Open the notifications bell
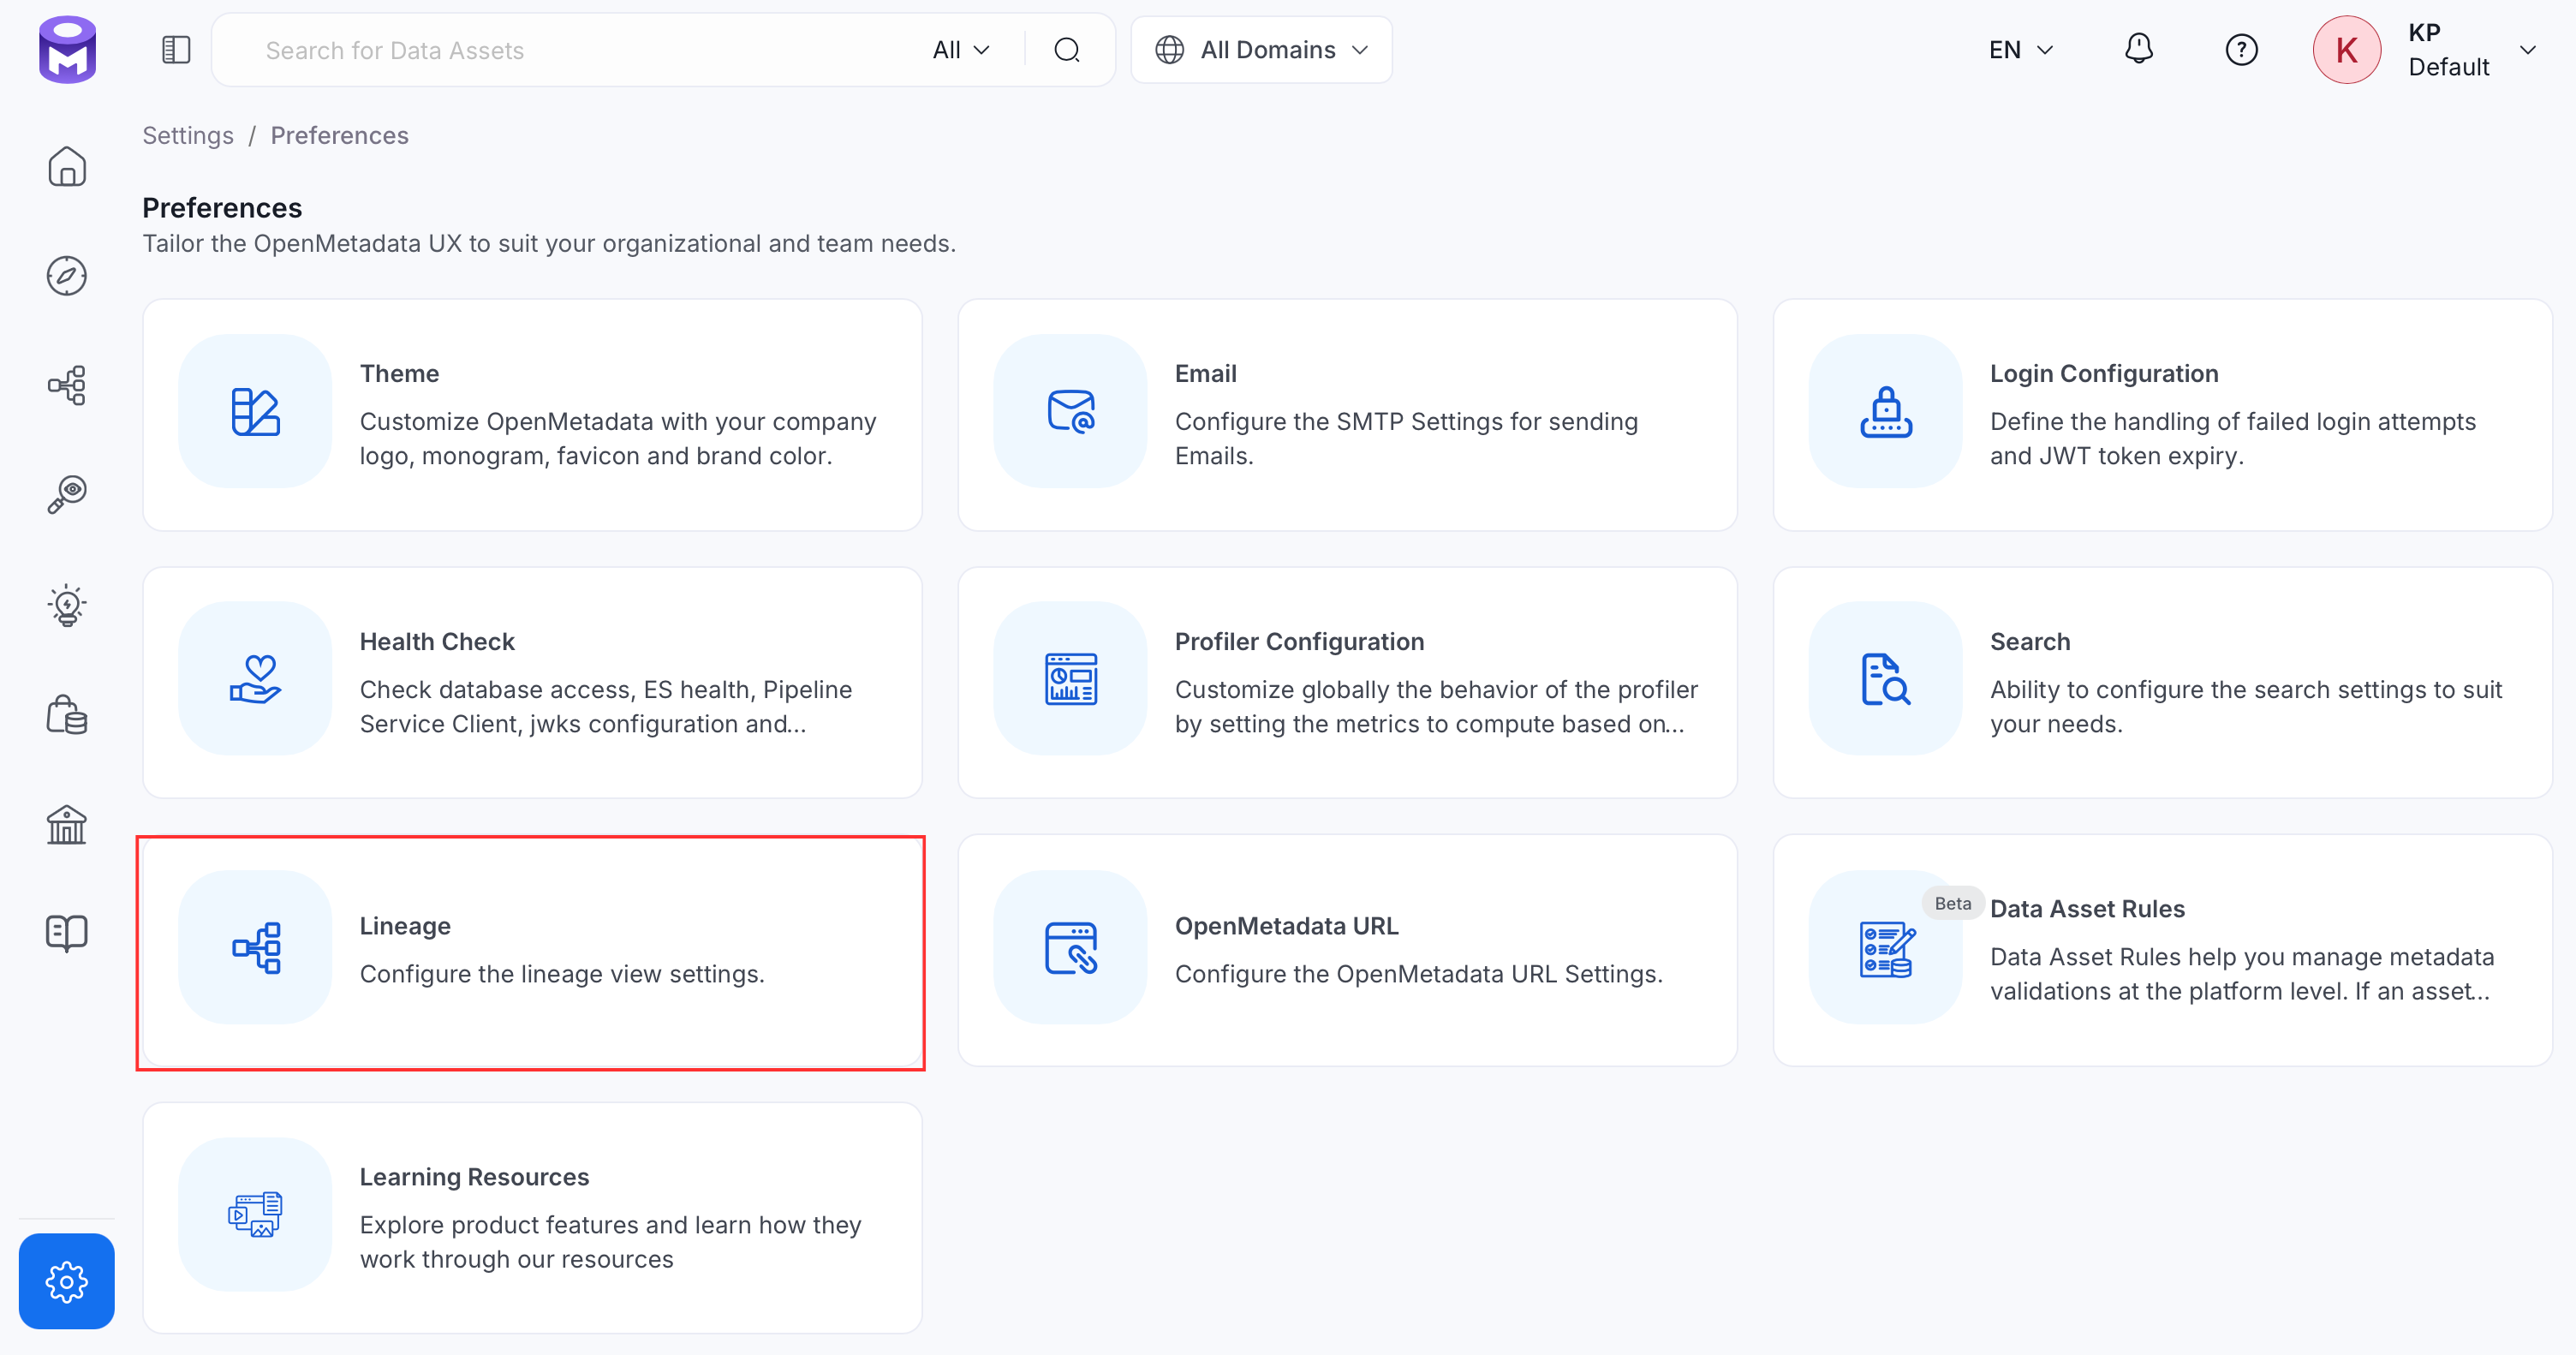 [2138, 49]
